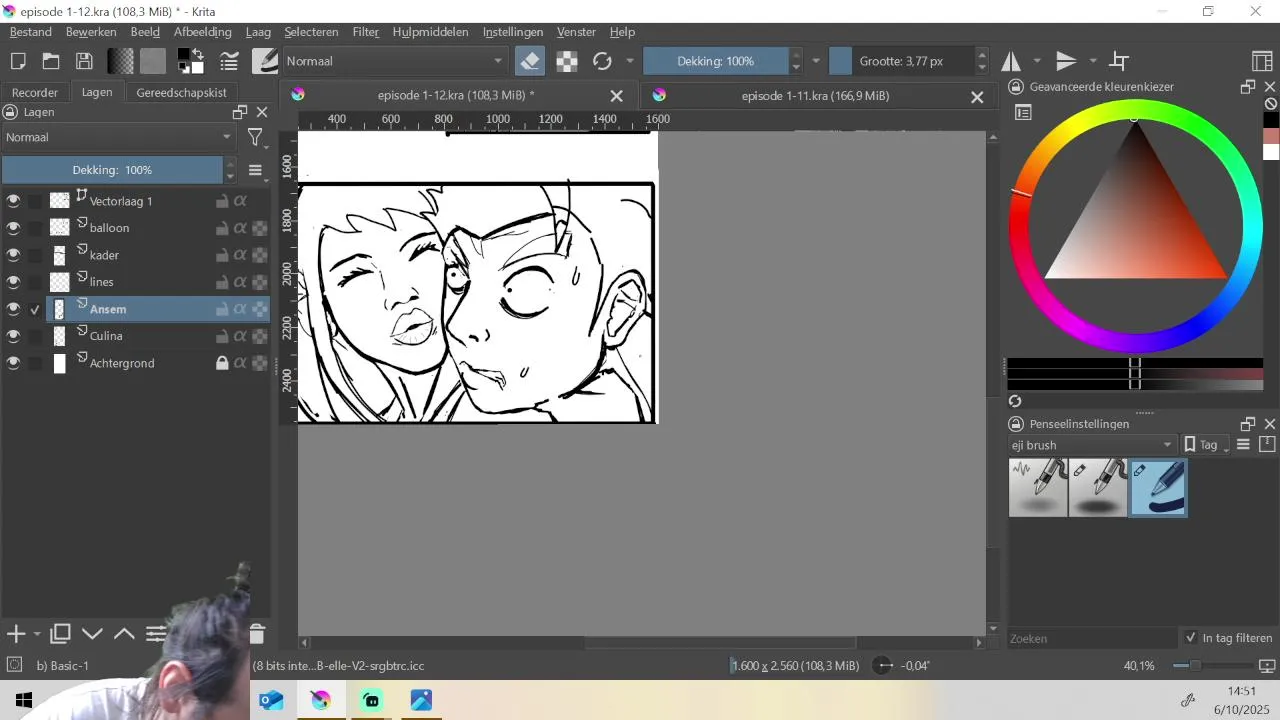This screenshot has height=720, width=1280.
Task: Reload original brush preset icon
Action: (602, 61)
